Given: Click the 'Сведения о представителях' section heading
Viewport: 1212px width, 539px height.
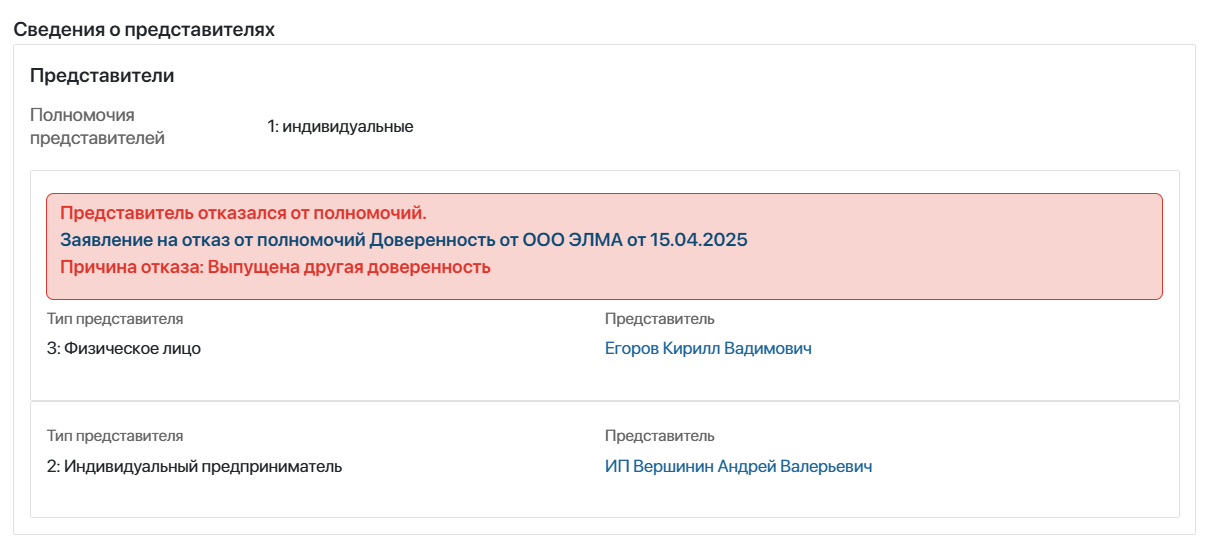Looking at the screenshot, I should pyautogui.click(x=144, y=29).
